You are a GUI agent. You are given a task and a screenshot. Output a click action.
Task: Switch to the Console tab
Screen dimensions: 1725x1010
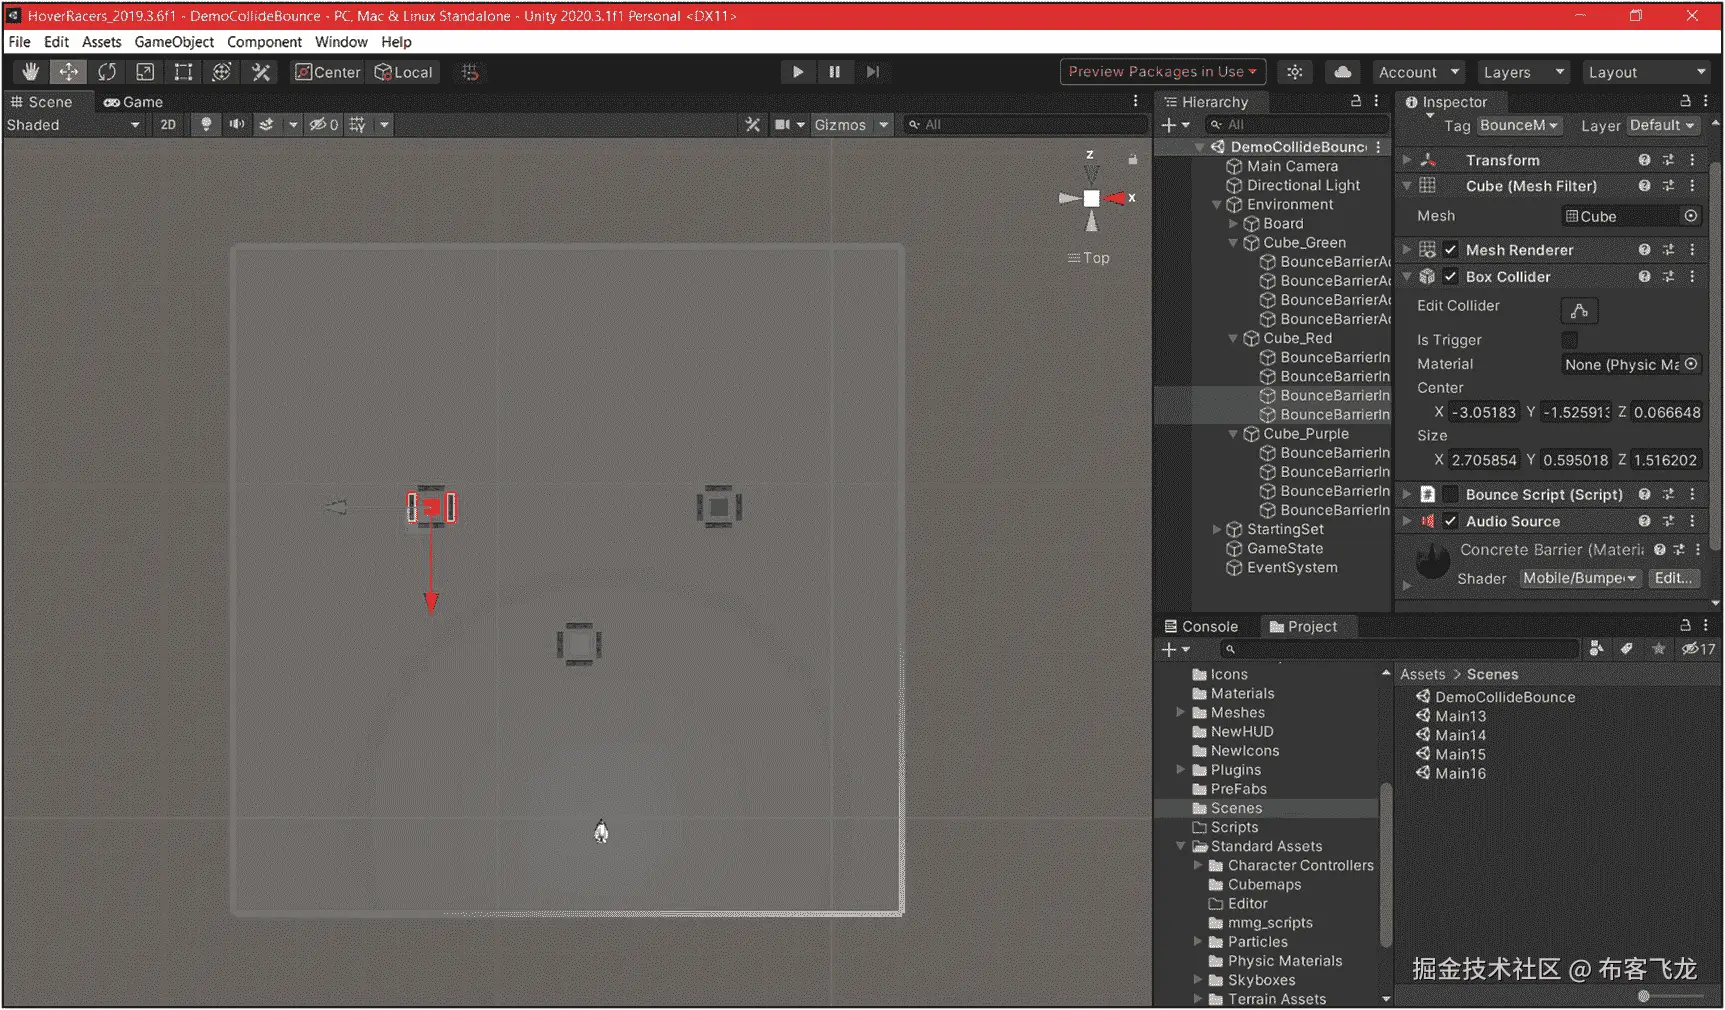[x=1201, y=627]
